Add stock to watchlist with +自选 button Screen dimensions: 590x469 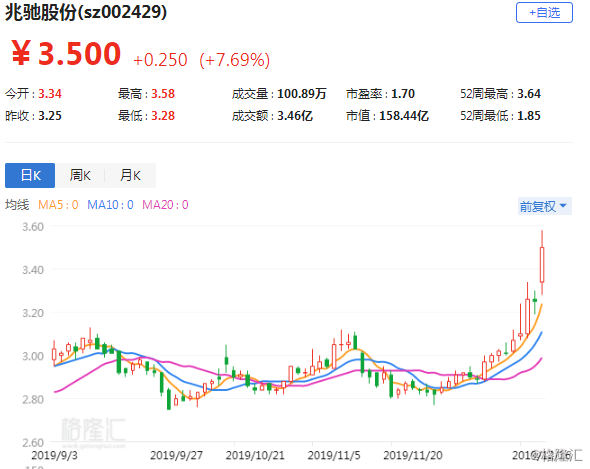click(x=544, y=12)
